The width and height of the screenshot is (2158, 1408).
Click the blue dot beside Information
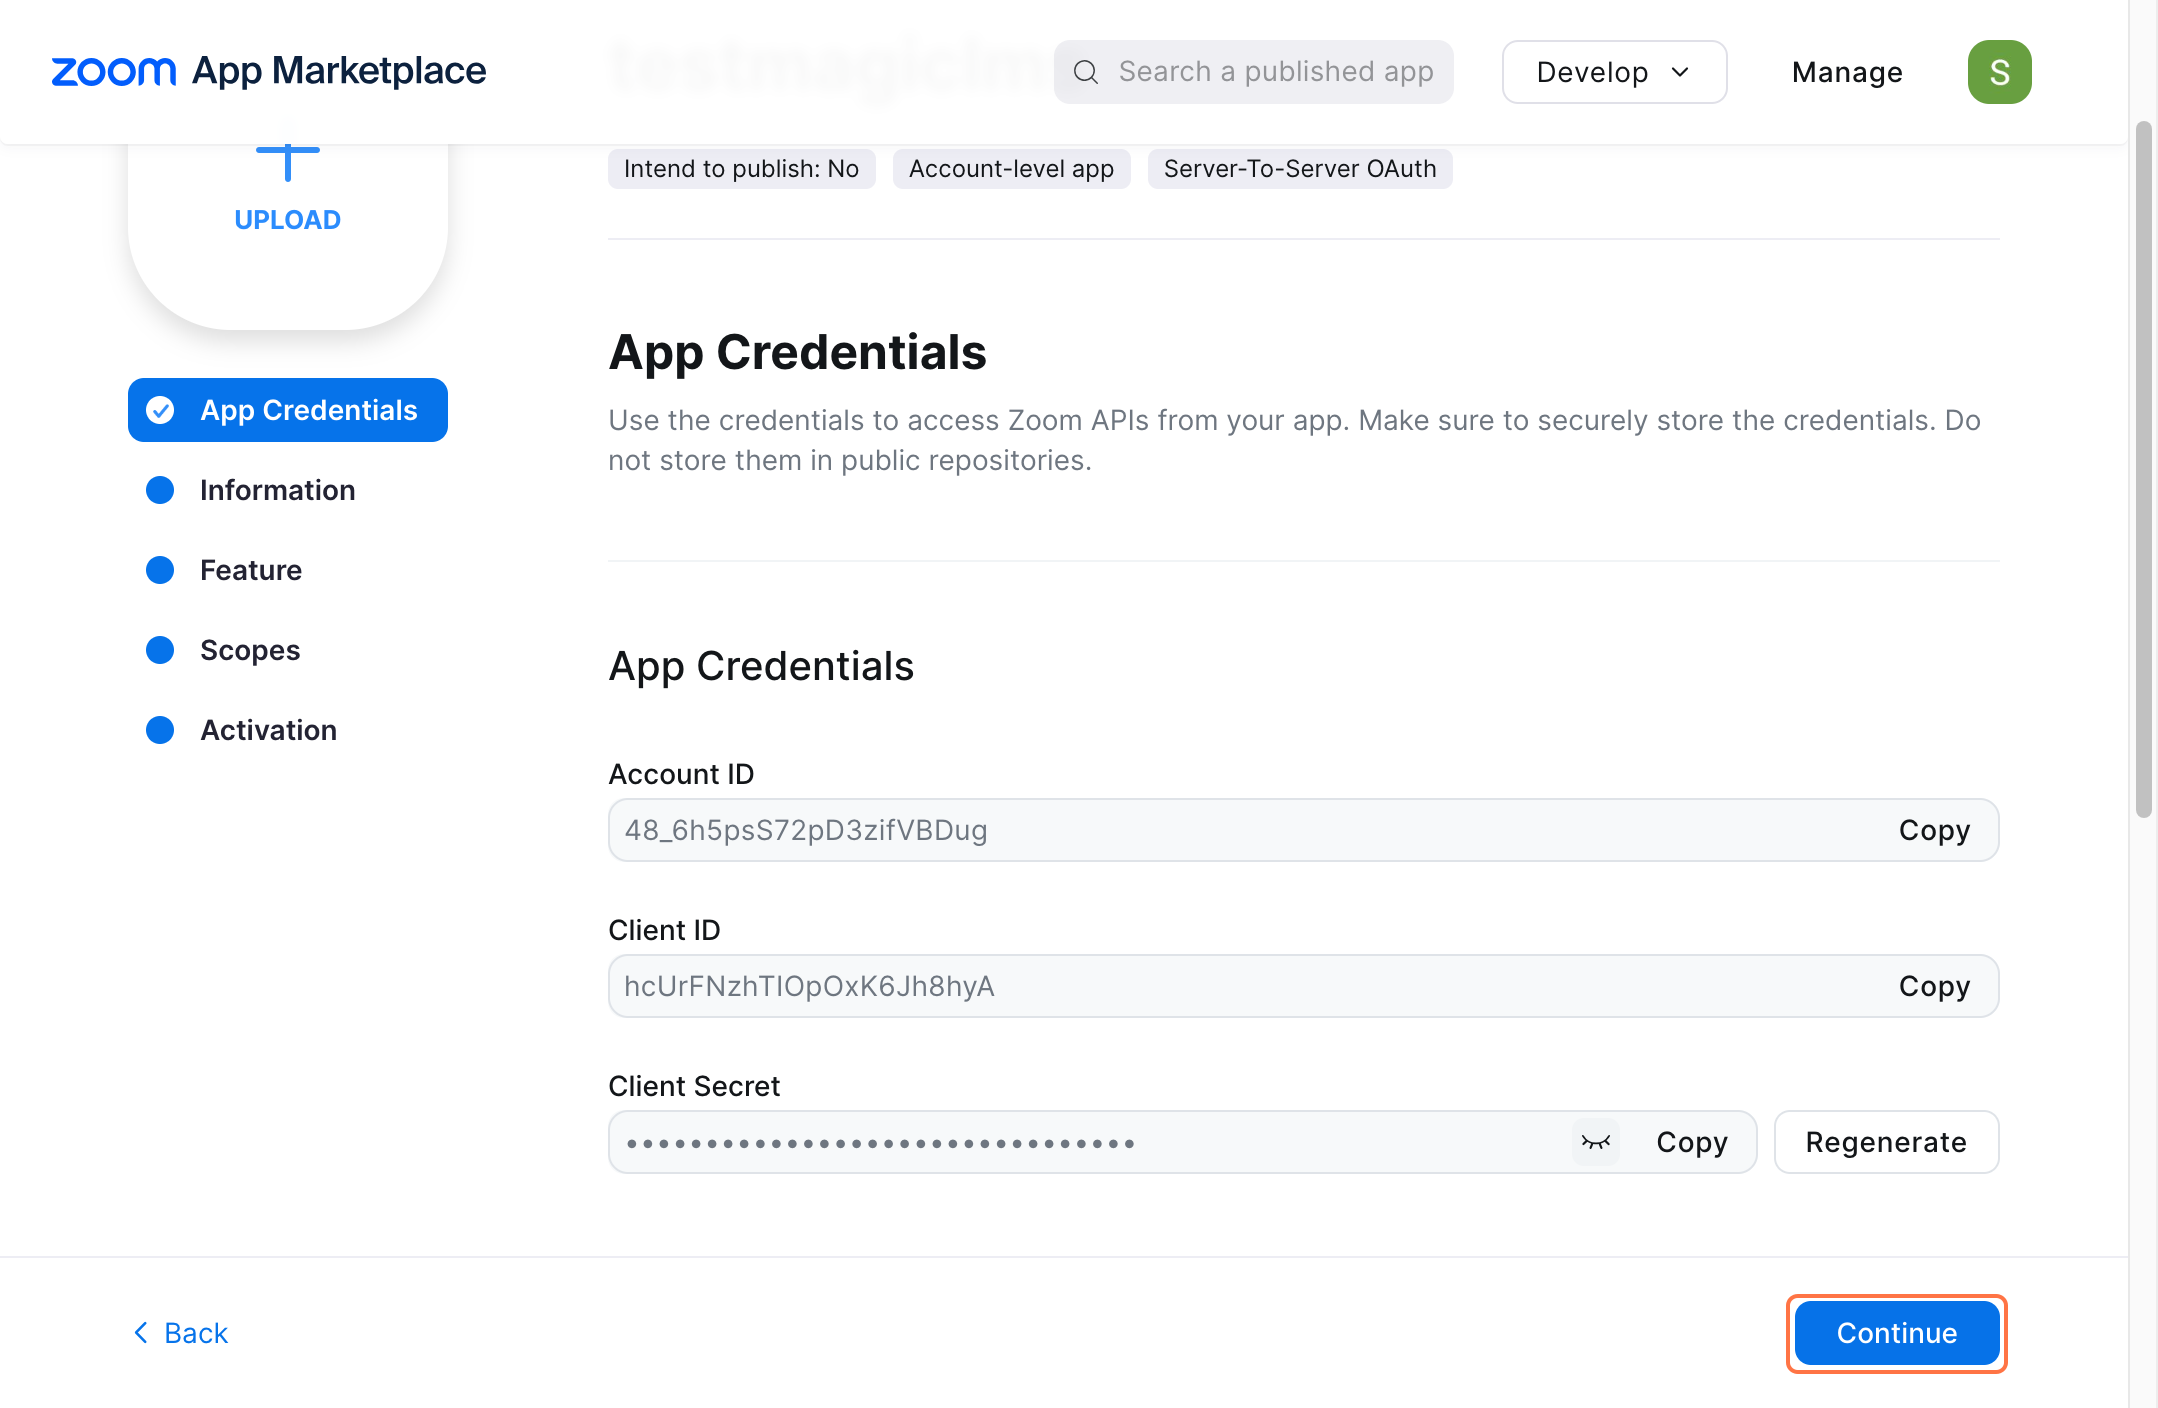pos(160,490)
